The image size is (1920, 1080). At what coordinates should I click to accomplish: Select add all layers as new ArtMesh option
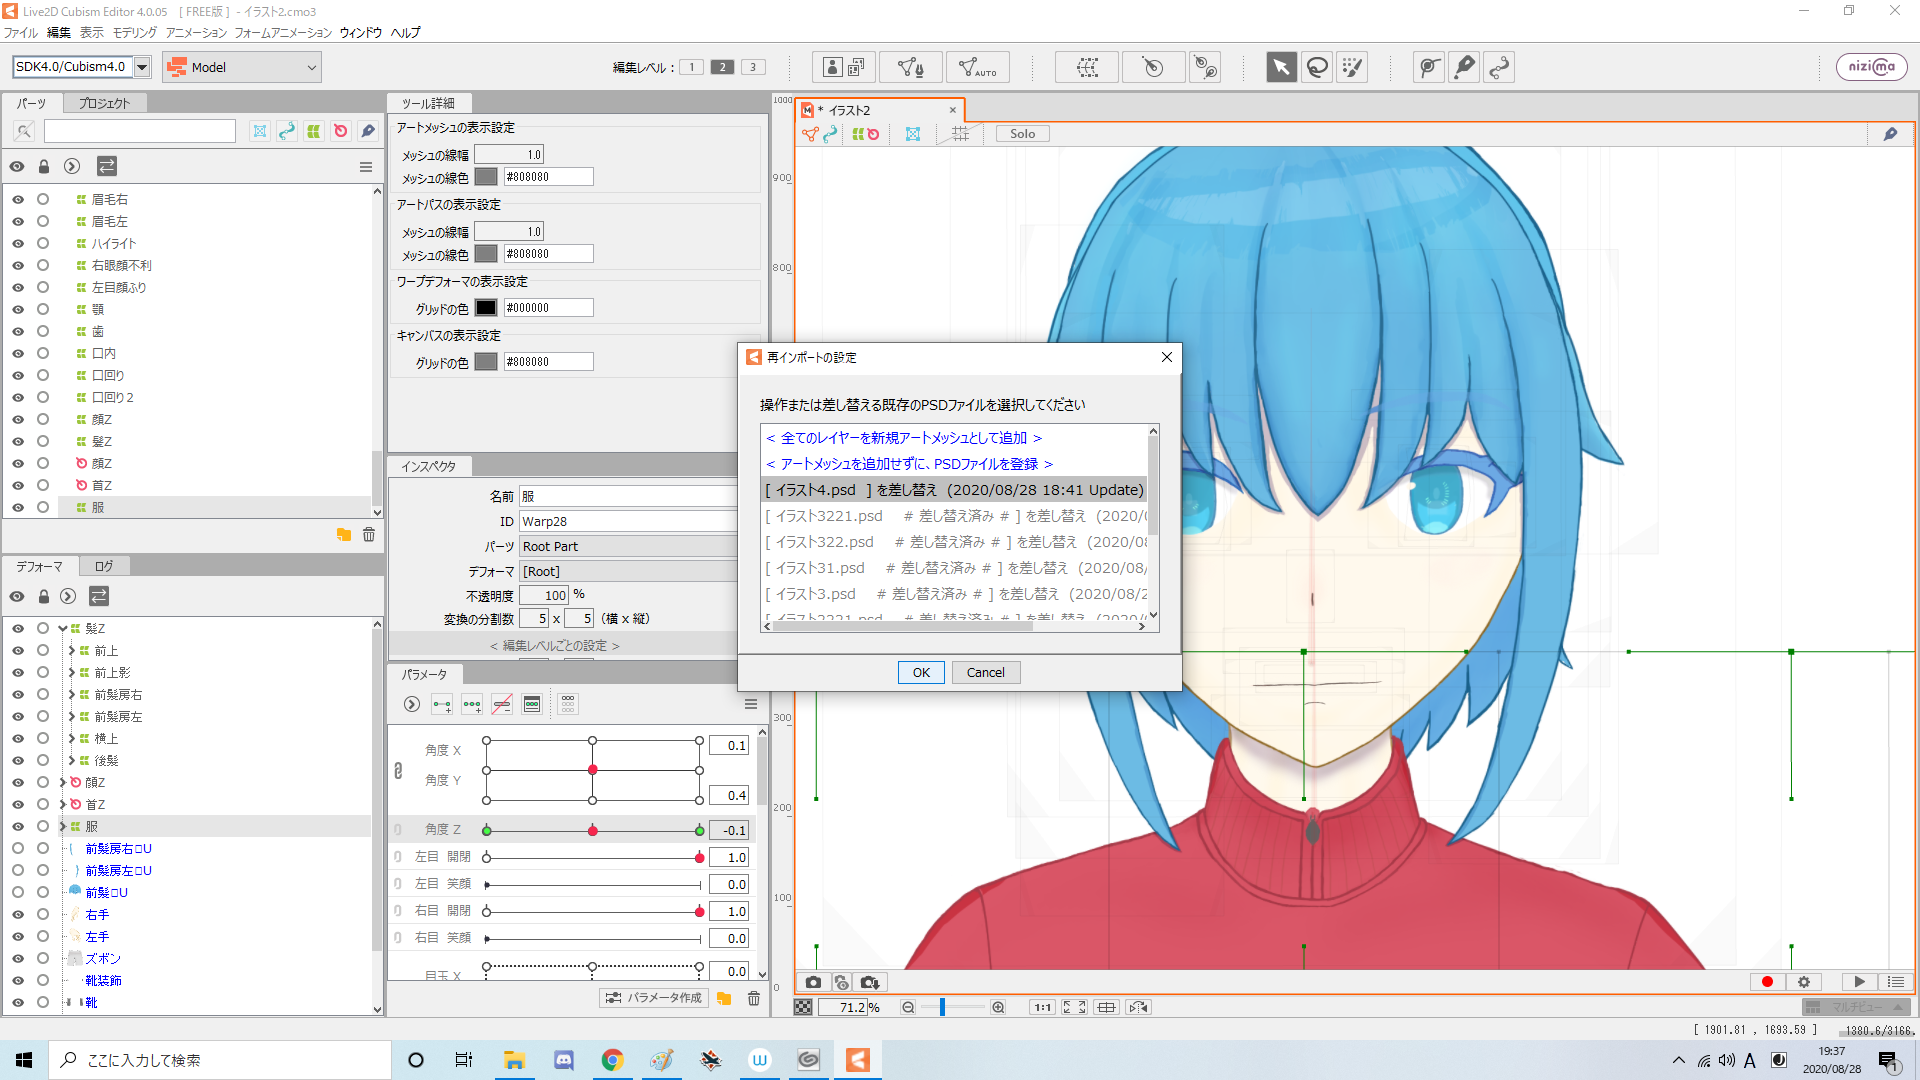pyautogui.click(x=904, y=438)
